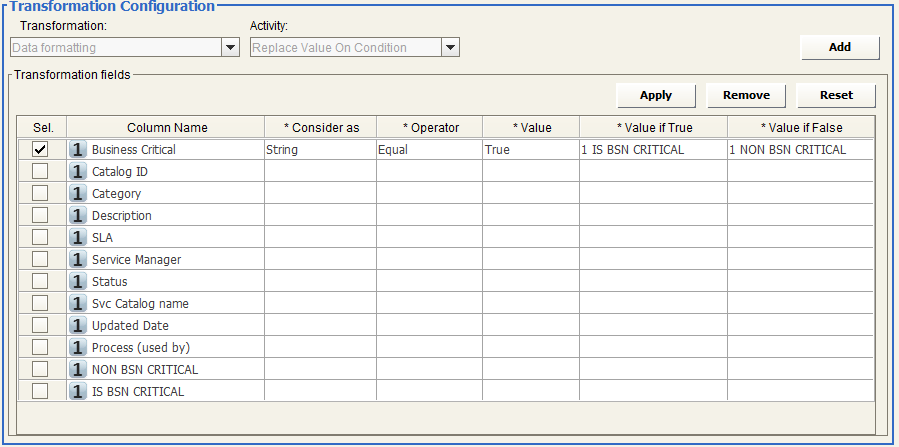Edit the Value if True cell

(x=653, y=150)
